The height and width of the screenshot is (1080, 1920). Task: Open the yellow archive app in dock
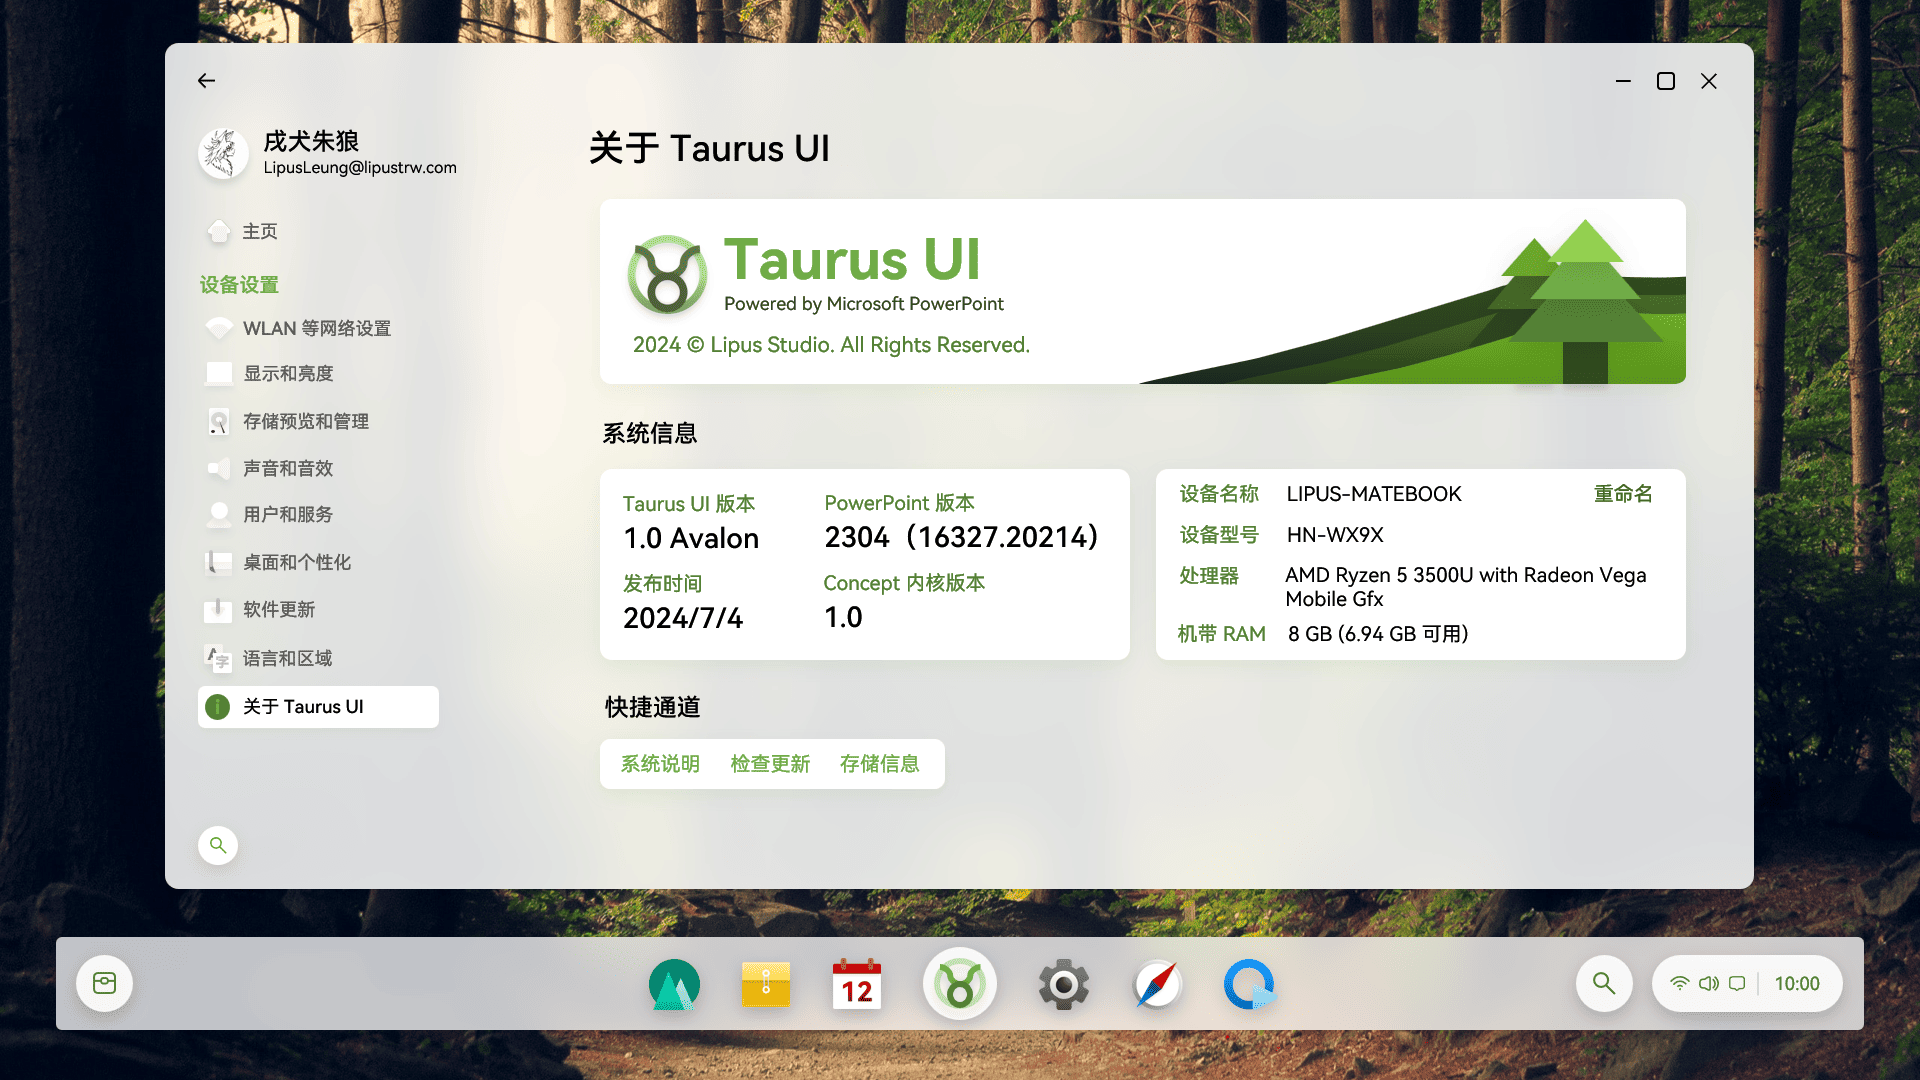(x=765, y=985)
